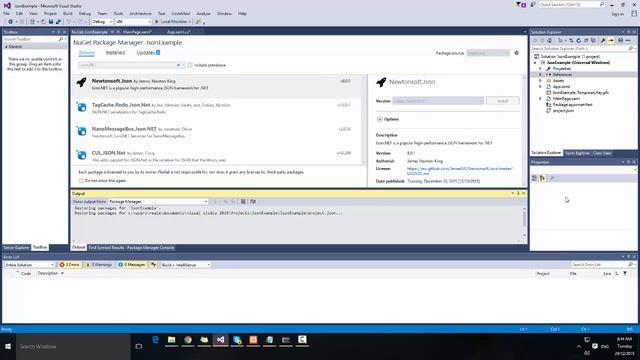Expand the Properties node in Solution Explorer
Image resolution: width=640 pixels, height=360 pixels.
[540, 69]
